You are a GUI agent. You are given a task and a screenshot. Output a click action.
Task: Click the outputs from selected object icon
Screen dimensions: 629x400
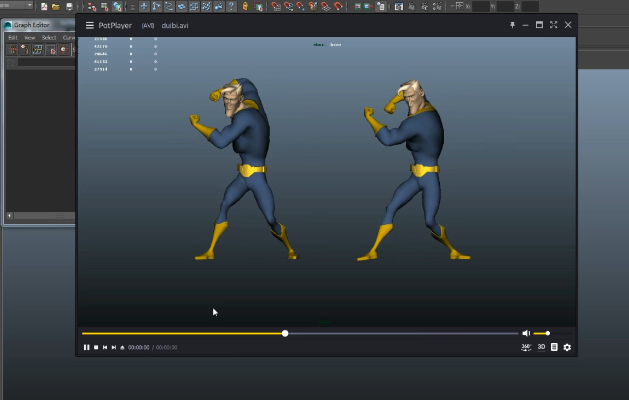pyautogui.click(x=368, y=6)
